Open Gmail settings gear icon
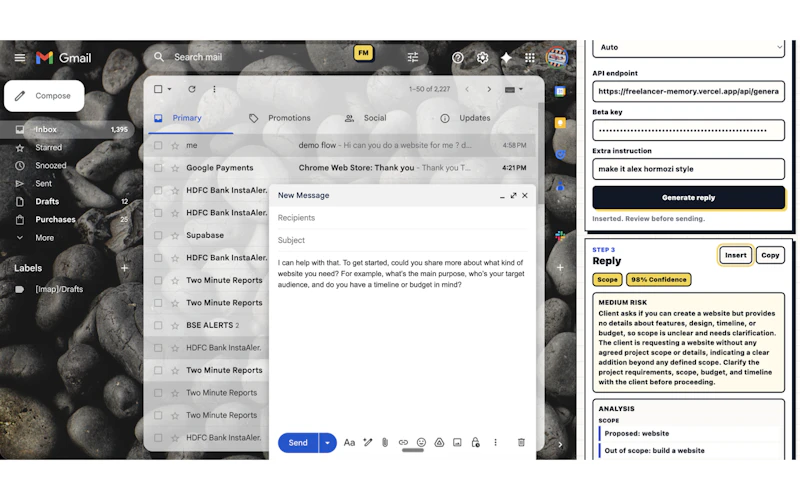The image size is (800, 500). (x=482, y=58)
